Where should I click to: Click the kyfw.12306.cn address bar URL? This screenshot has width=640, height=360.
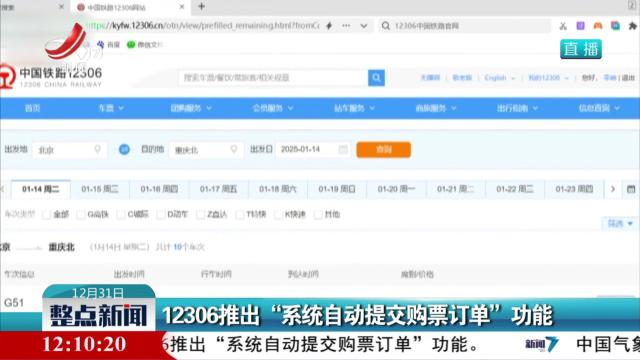(203, 26)
